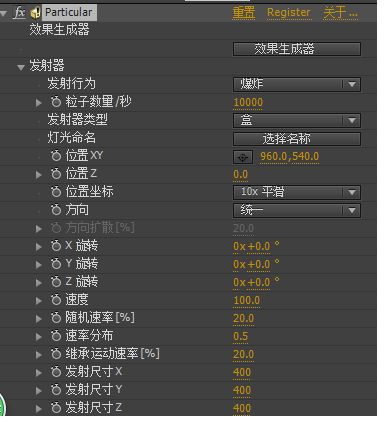This screenshot has height=422, width=390.
Task: Click the 位置 Z value 0.0
Action: [241, 174]
